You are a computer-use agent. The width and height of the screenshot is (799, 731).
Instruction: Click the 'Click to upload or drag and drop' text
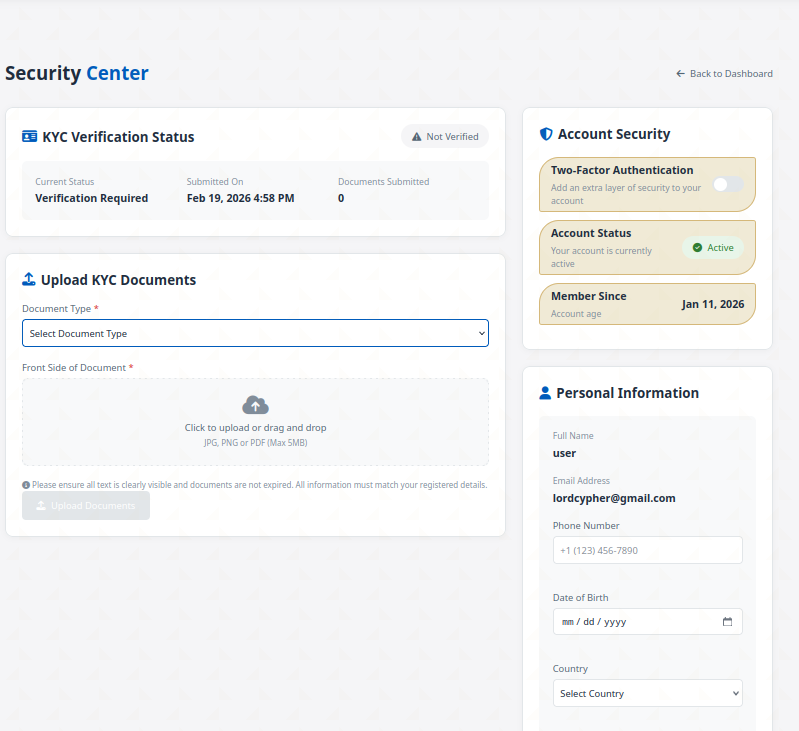(255, 428)
